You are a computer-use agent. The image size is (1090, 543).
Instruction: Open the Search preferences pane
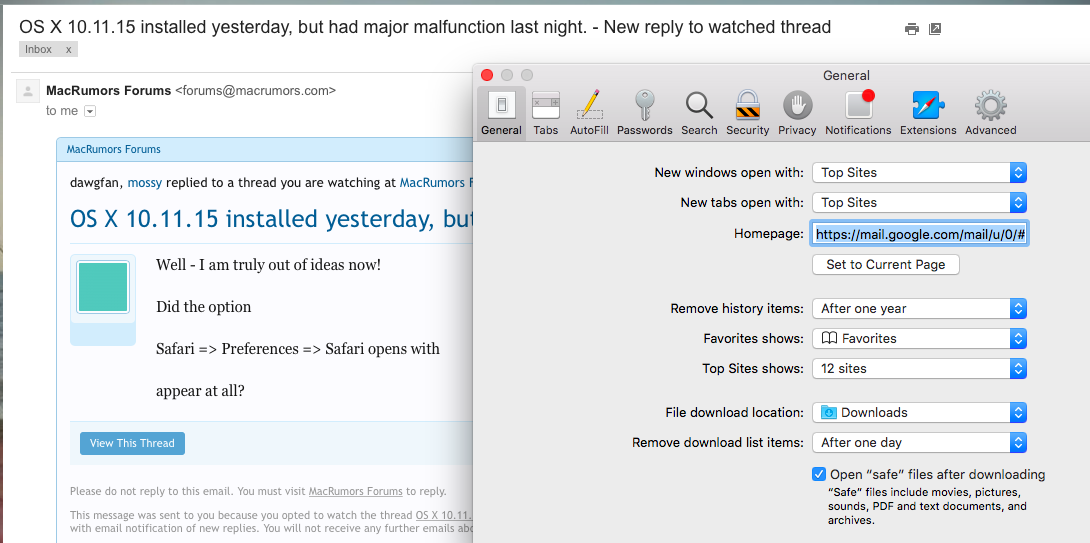(x=699, y=113)
